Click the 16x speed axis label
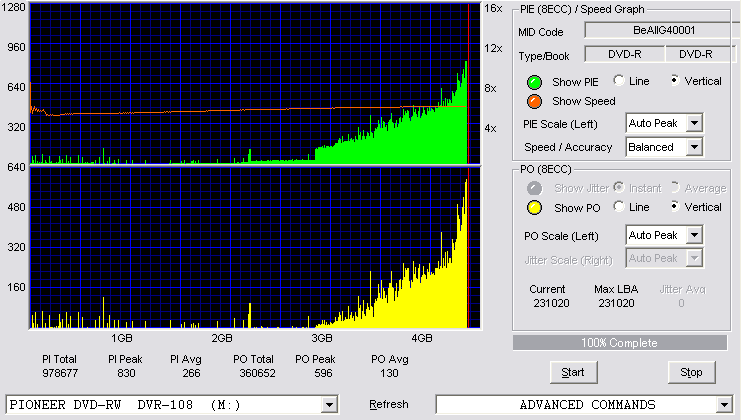This screenshot has width=742, height=420. [x=493, y=8]
